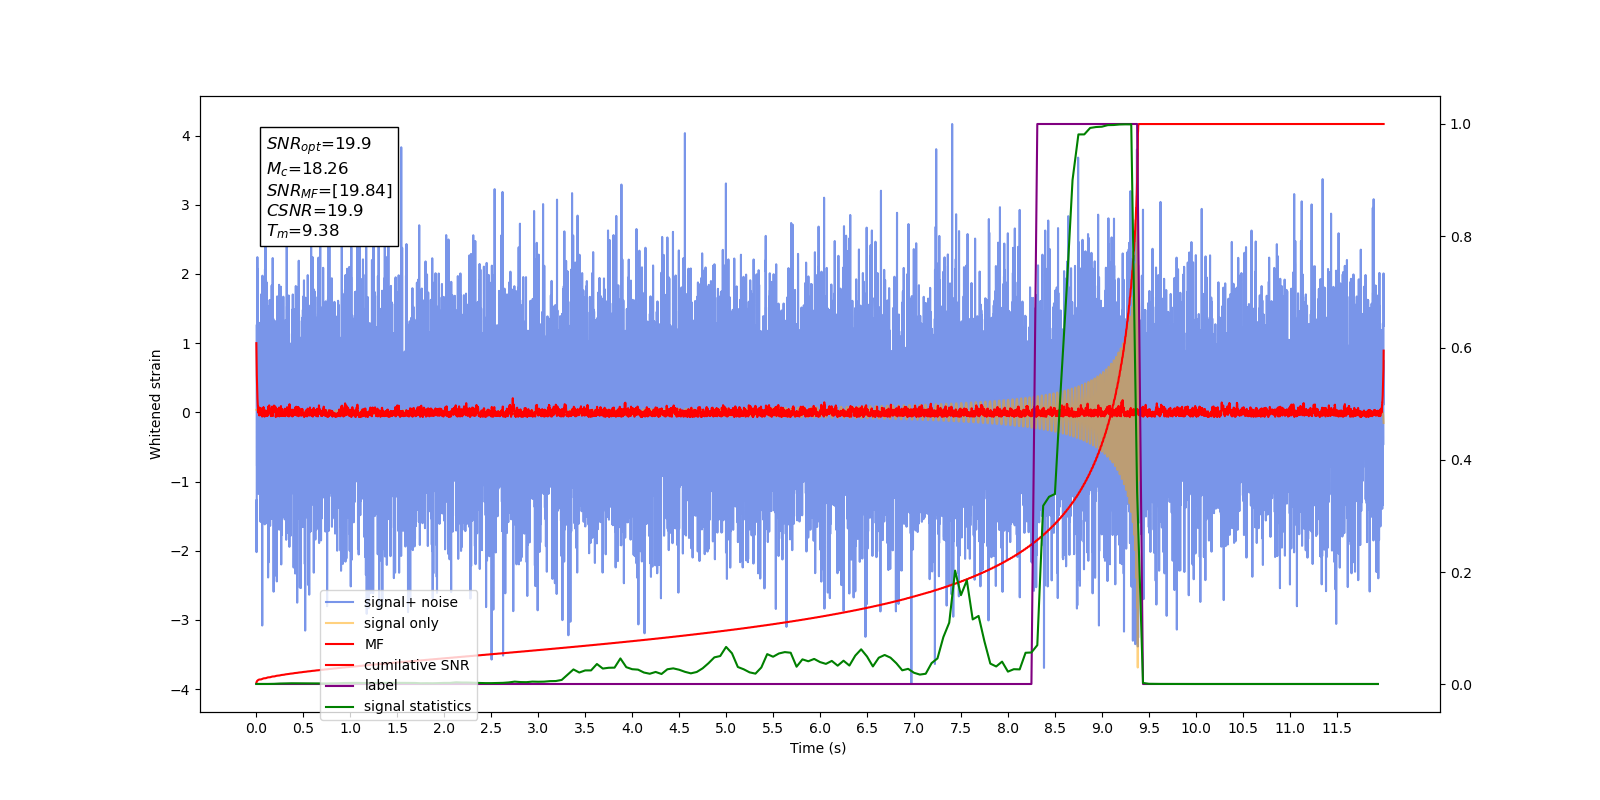This screenshot has width=1600, height=800.
Task: Click the SNRMF=[19.84] annotation line
Action: (329, 190)
